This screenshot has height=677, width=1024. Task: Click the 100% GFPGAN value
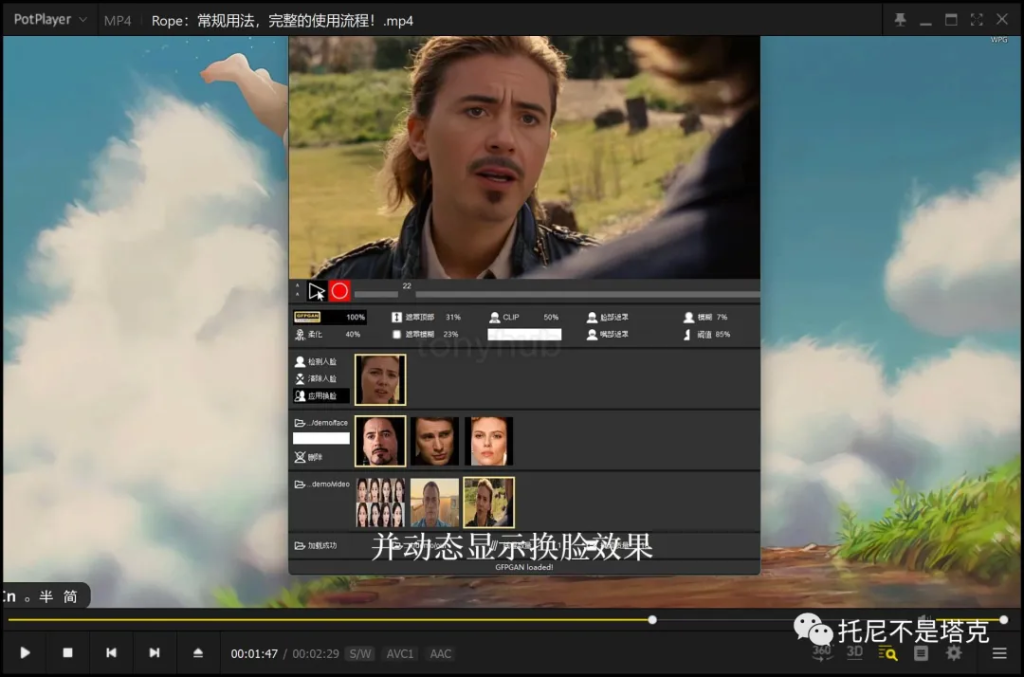355,317
